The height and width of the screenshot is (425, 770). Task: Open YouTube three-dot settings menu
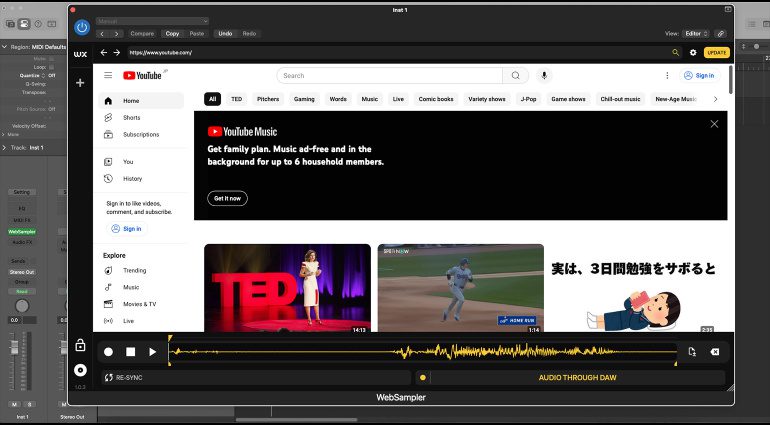[x=667, y=76]
